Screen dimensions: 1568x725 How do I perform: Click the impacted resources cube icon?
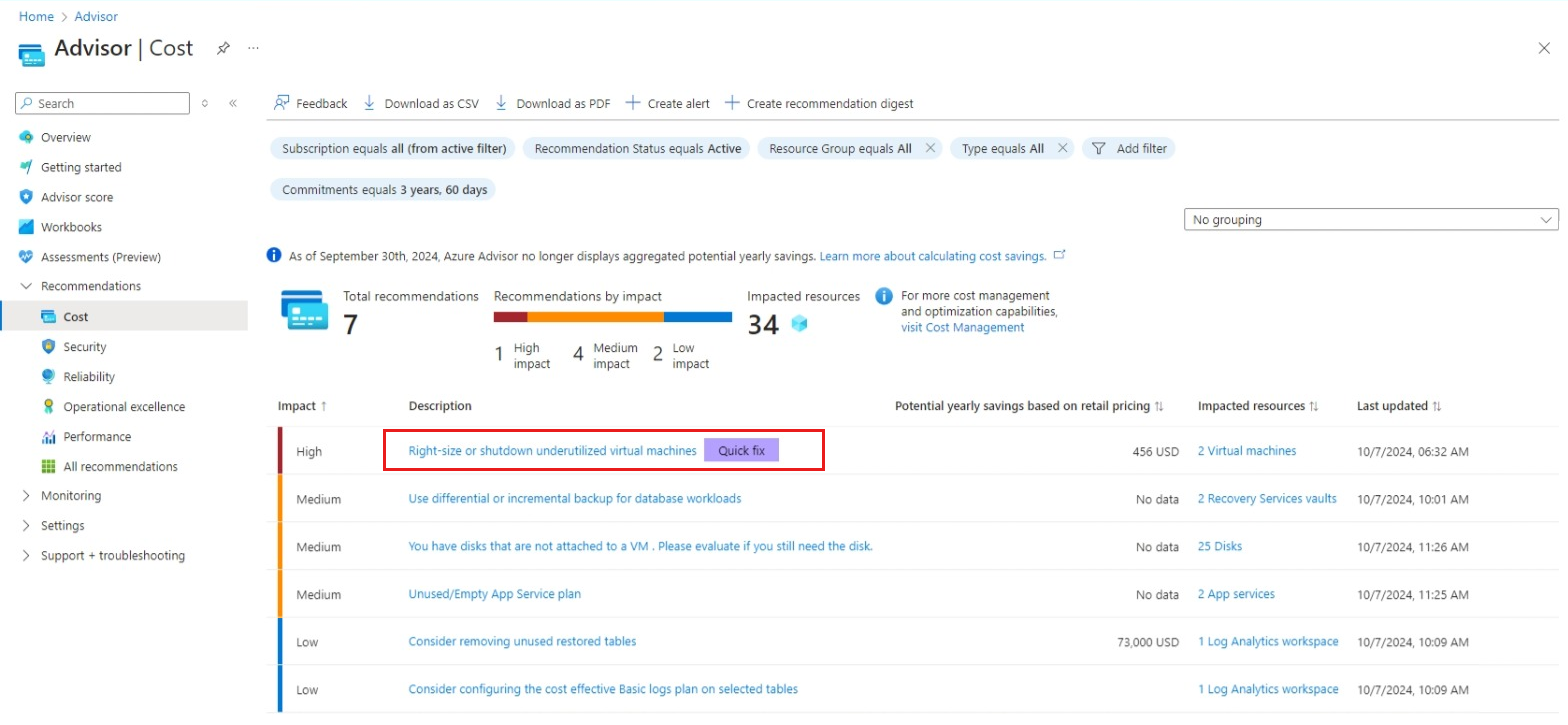click(x=799, y=324)
